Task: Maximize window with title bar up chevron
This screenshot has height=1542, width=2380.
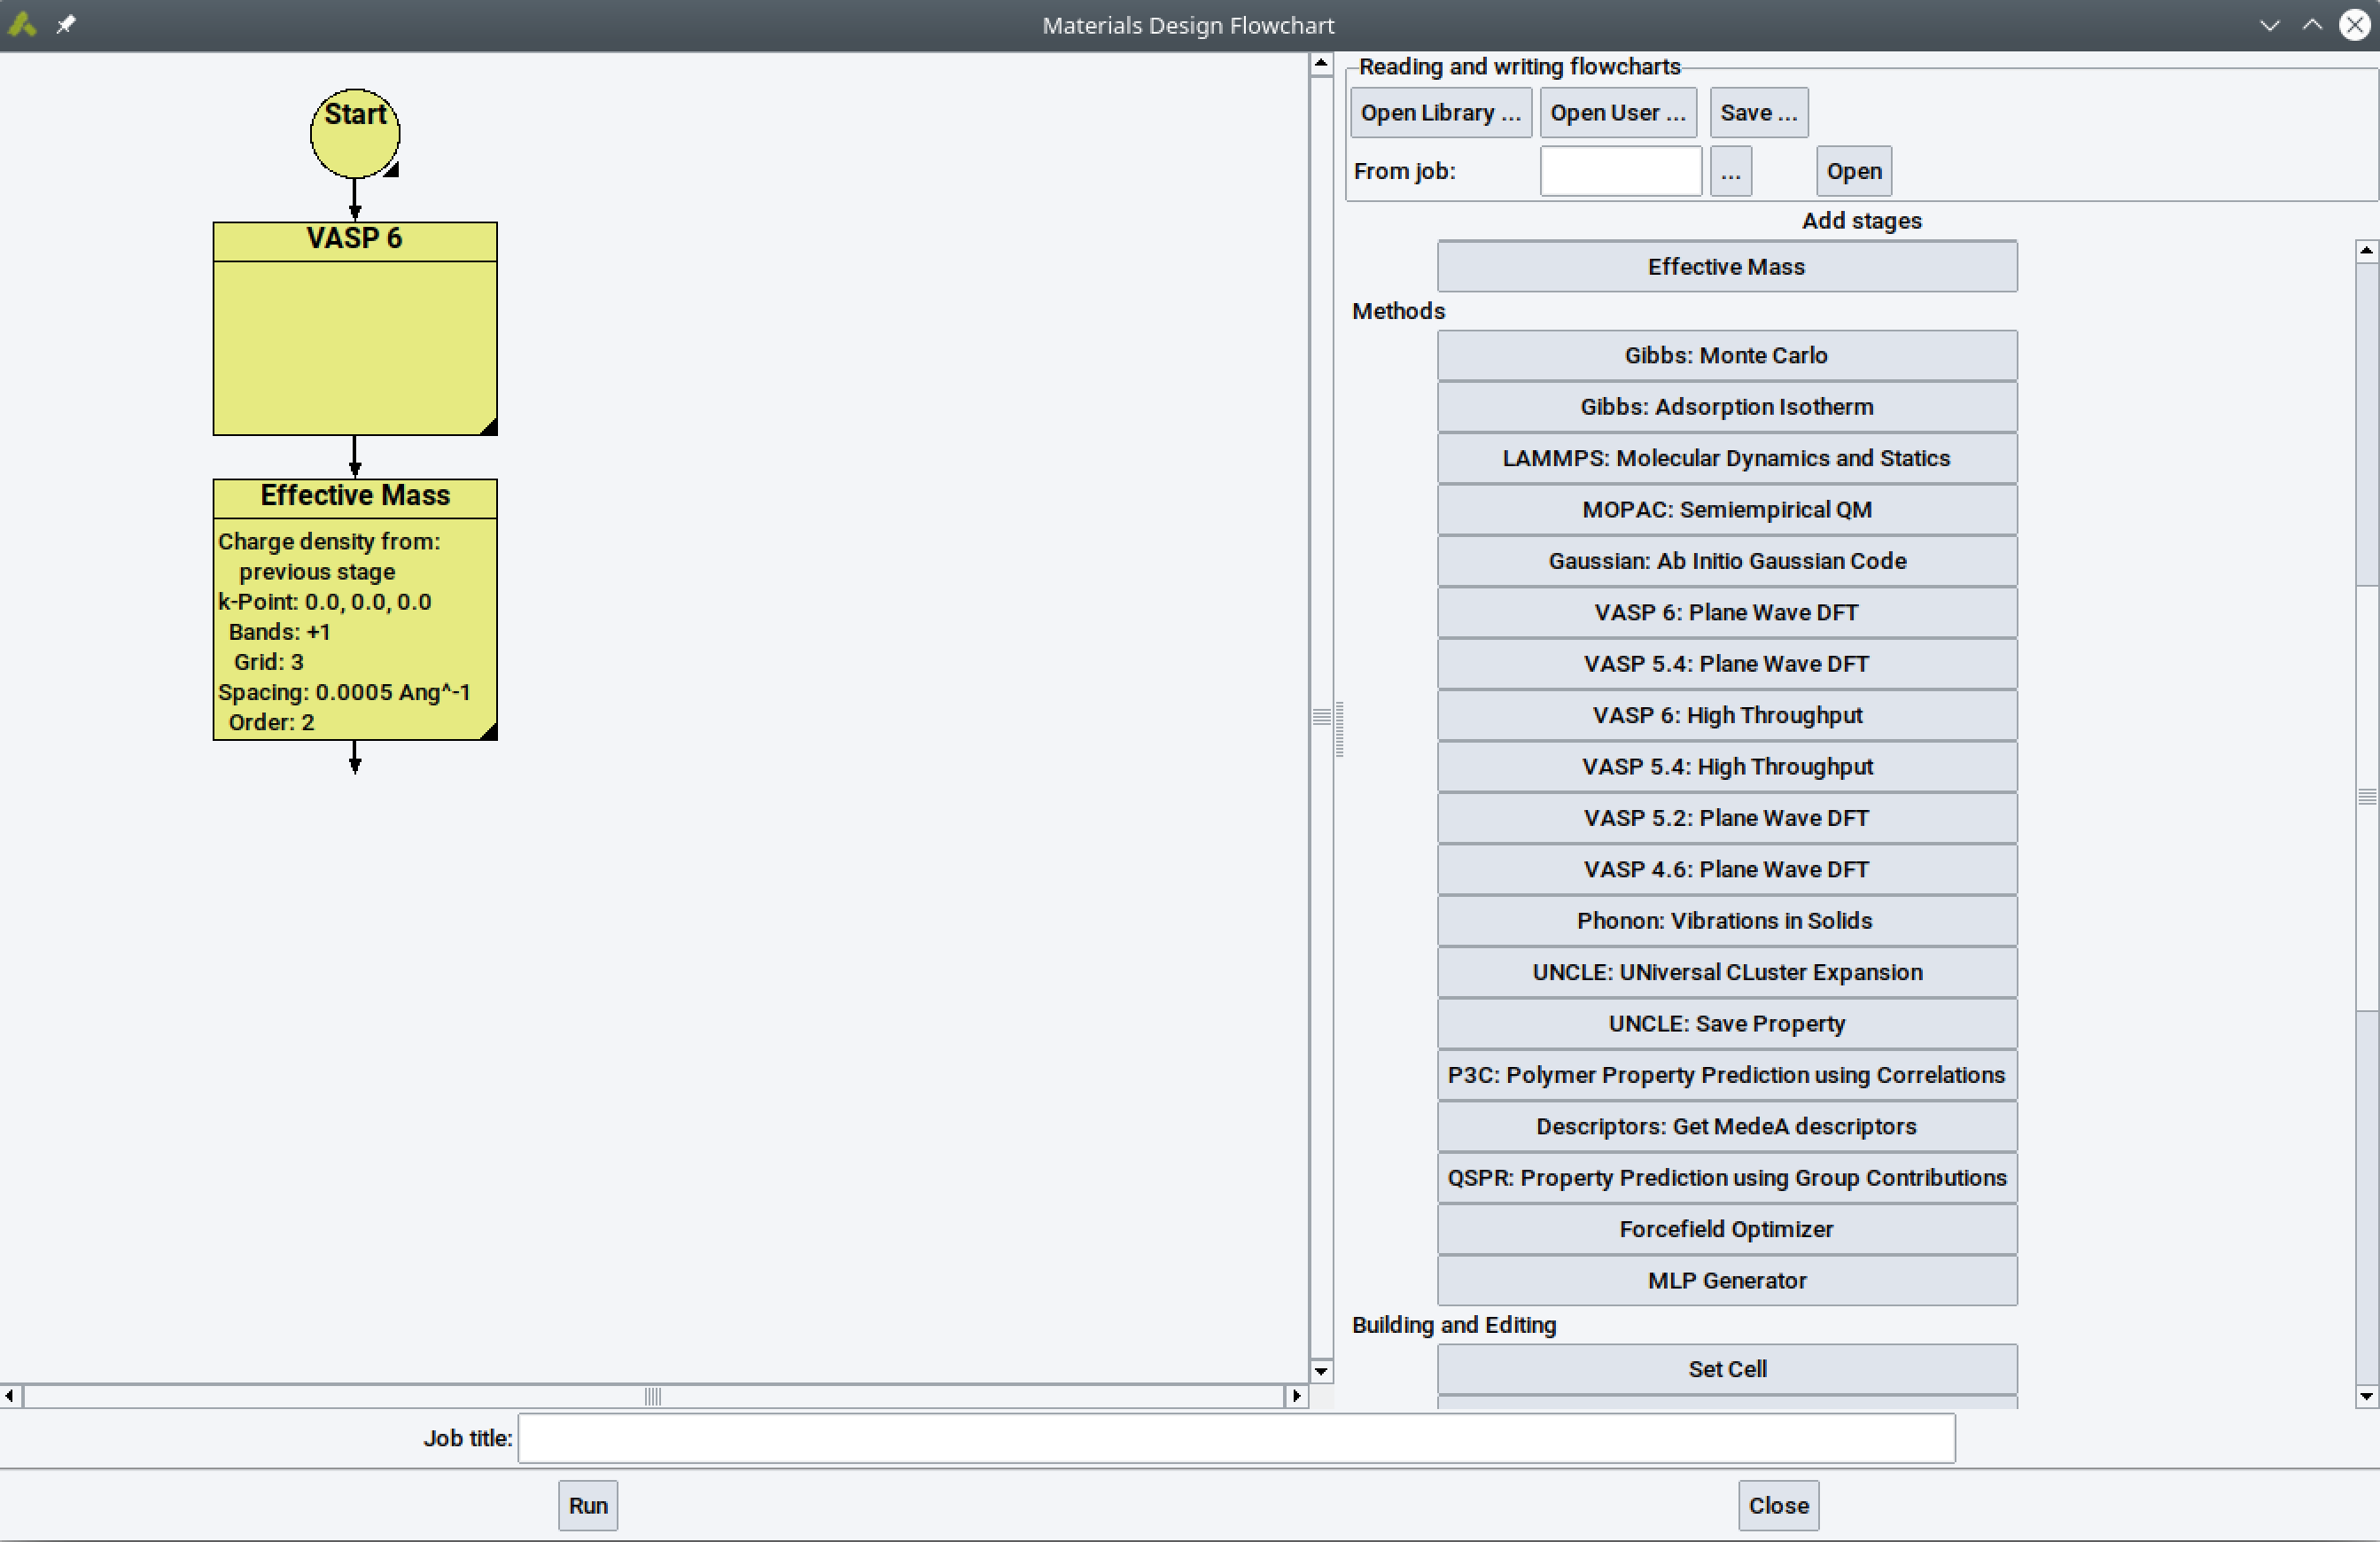Action: [2312, 25]
